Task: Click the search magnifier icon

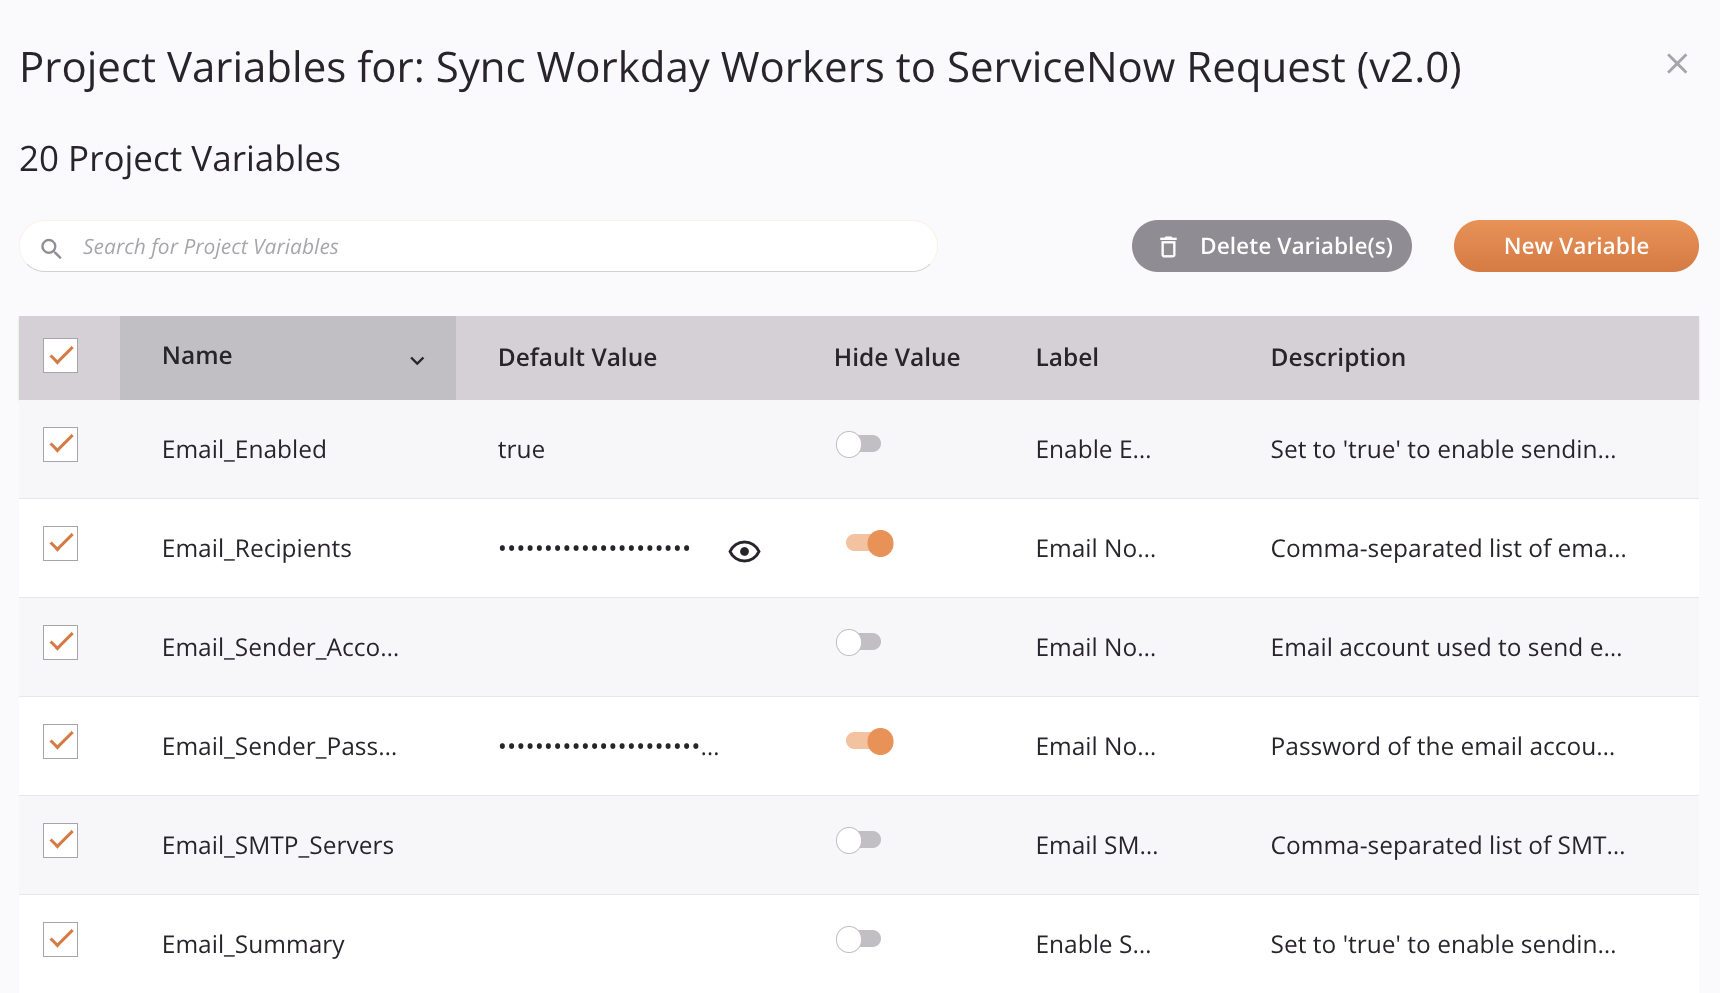Action: point(51,248)
